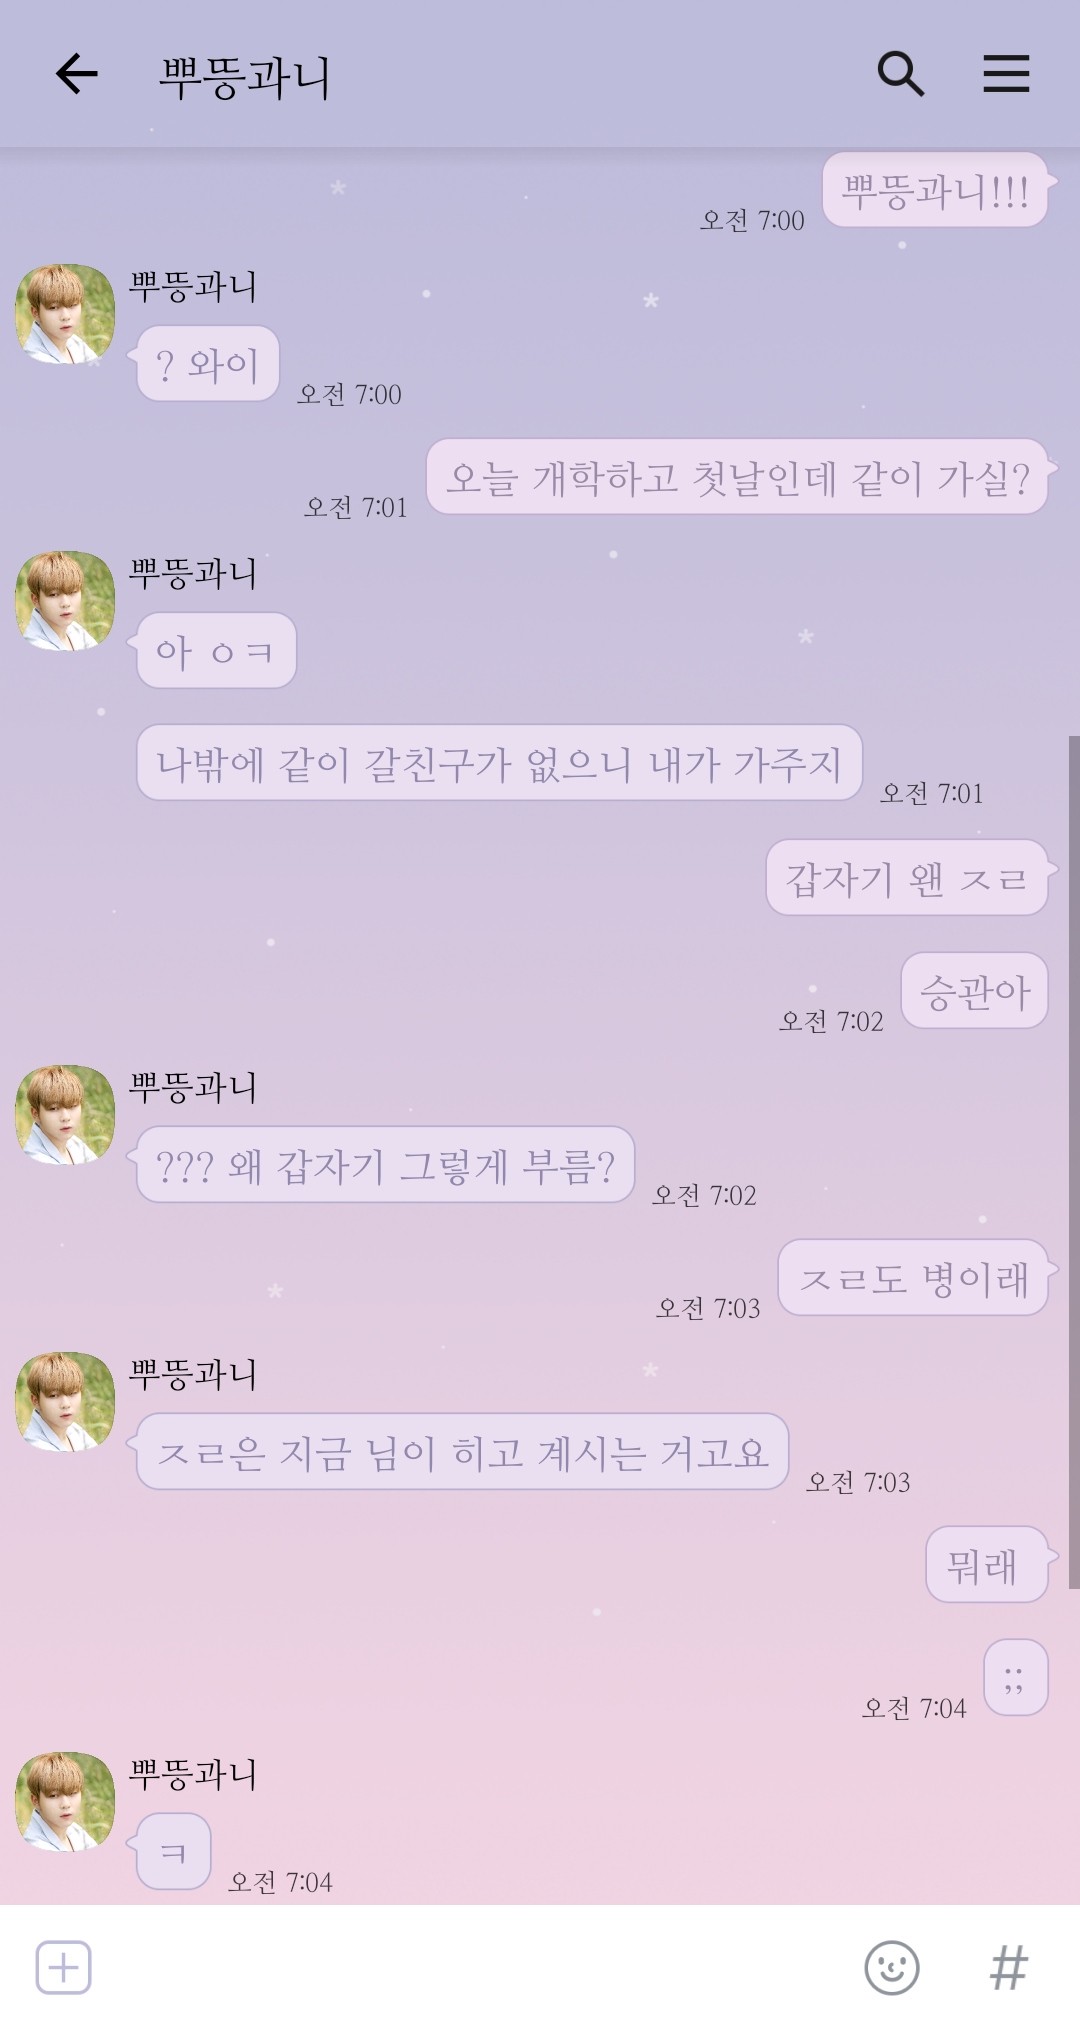
Task: Tap the 'ㅈㄹ도 병이래' bubble
Action: [914, 1278]
